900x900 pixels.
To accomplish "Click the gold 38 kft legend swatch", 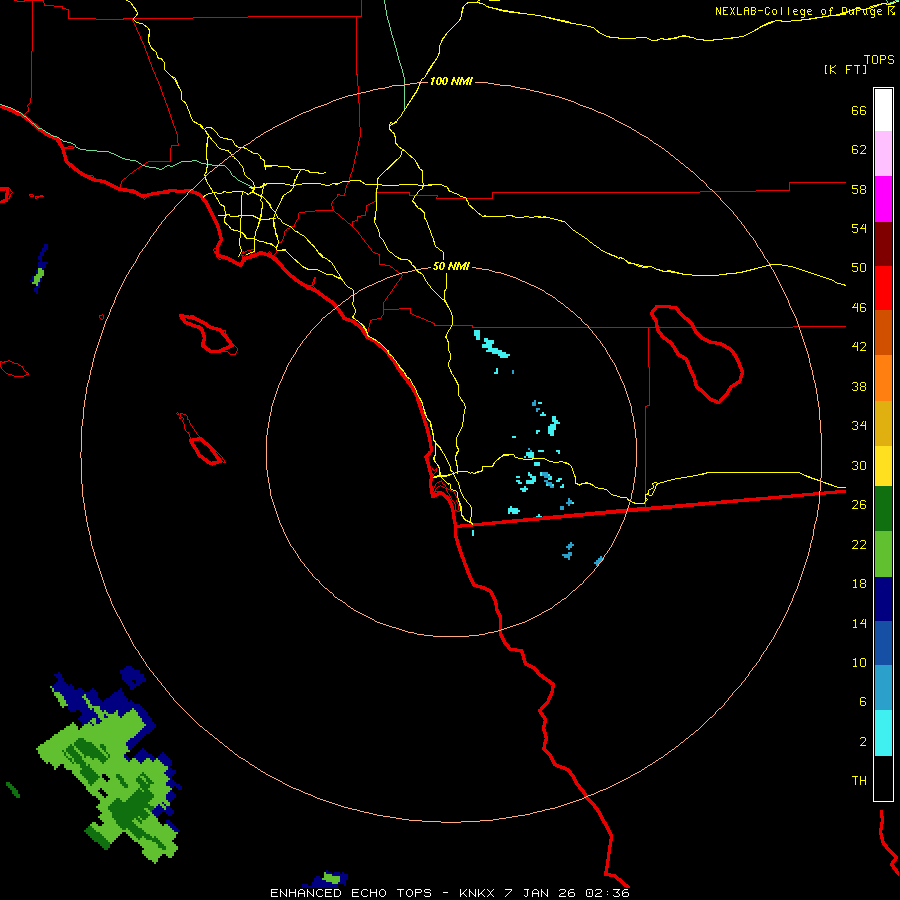I will tap(883, 423).
